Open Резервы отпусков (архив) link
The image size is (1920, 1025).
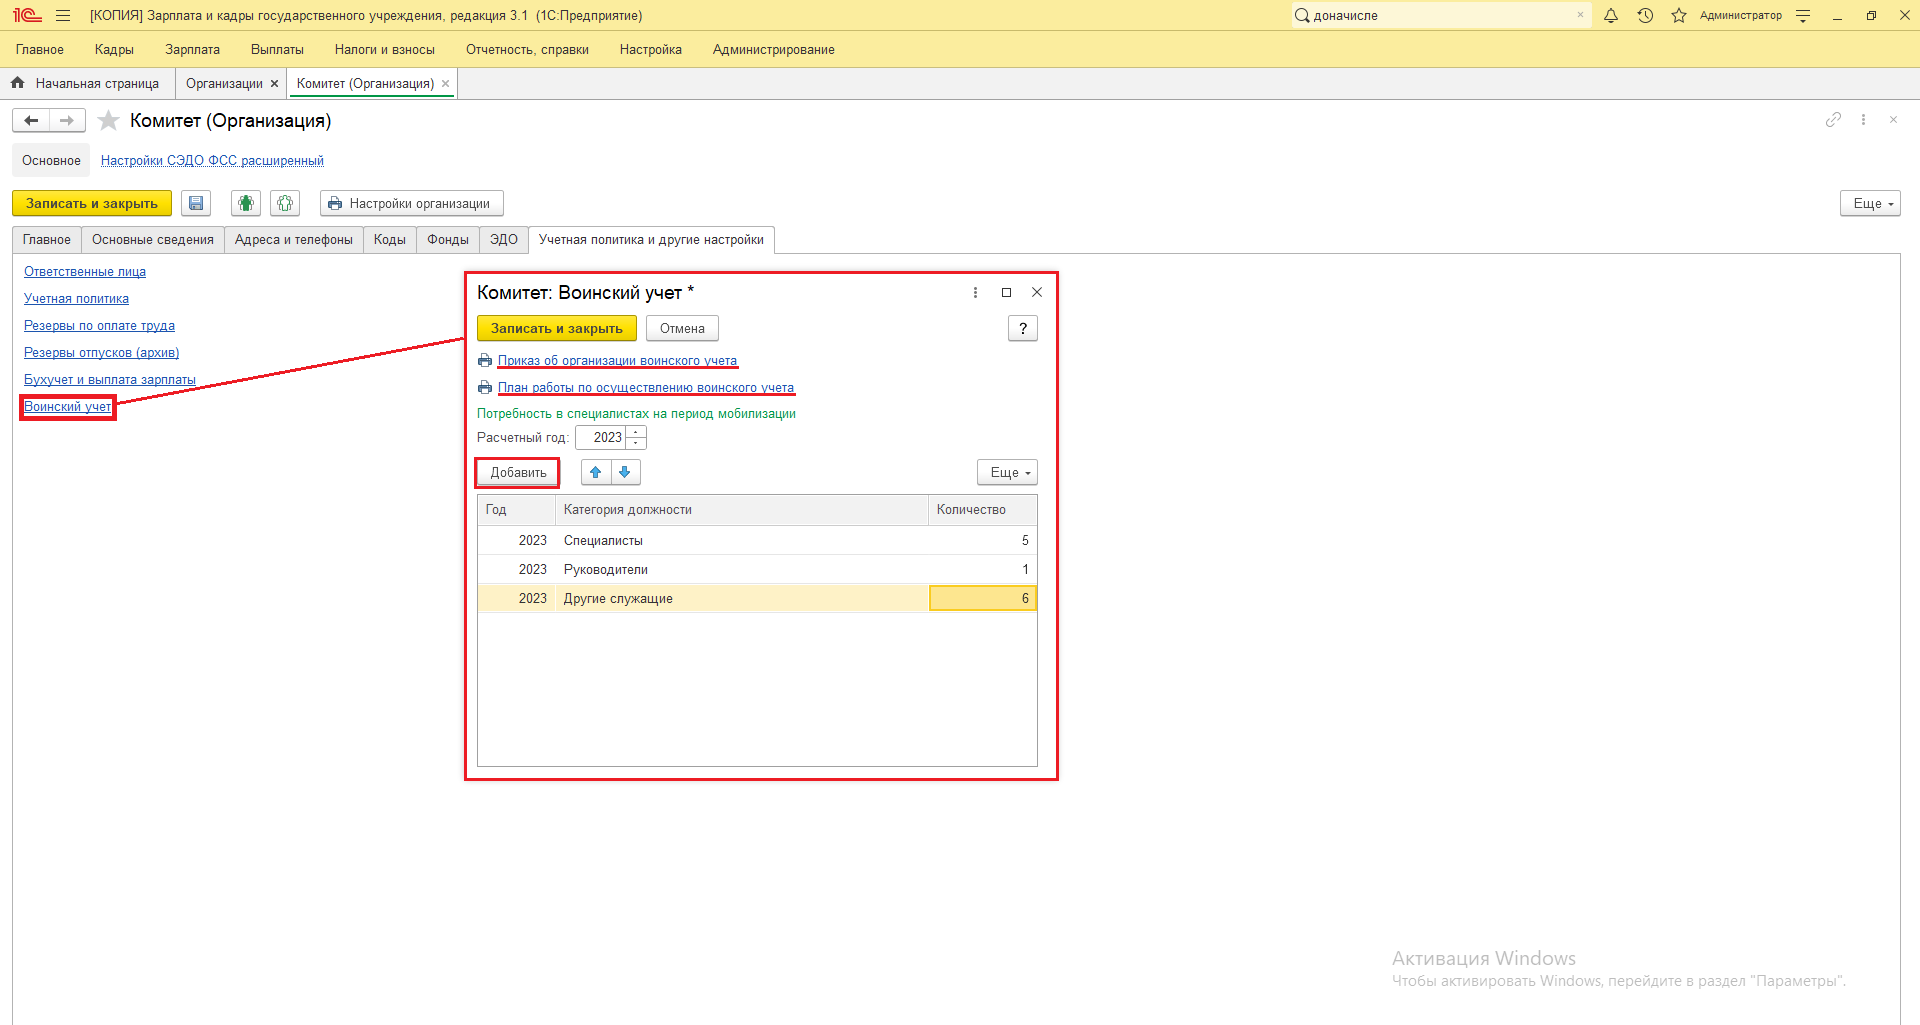[101, 353]
